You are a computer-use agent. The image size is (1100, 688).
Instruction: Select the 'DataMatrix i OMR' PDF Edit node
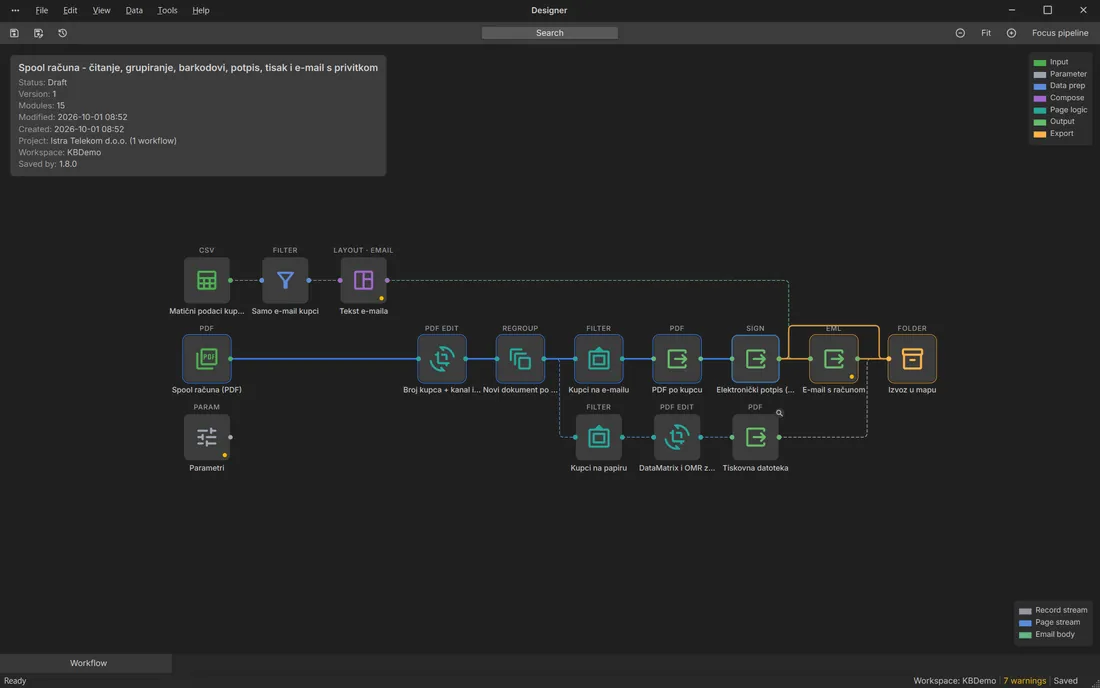[676, 437]
